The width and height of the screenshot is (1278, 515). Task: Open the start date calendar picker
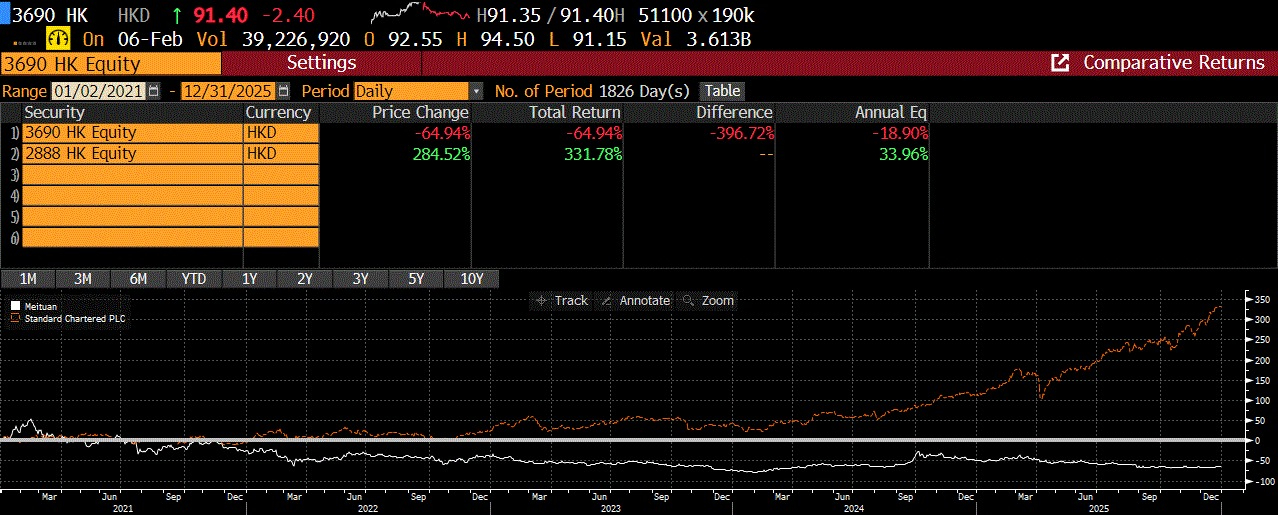pyautogui.click(x=153, y=91)
